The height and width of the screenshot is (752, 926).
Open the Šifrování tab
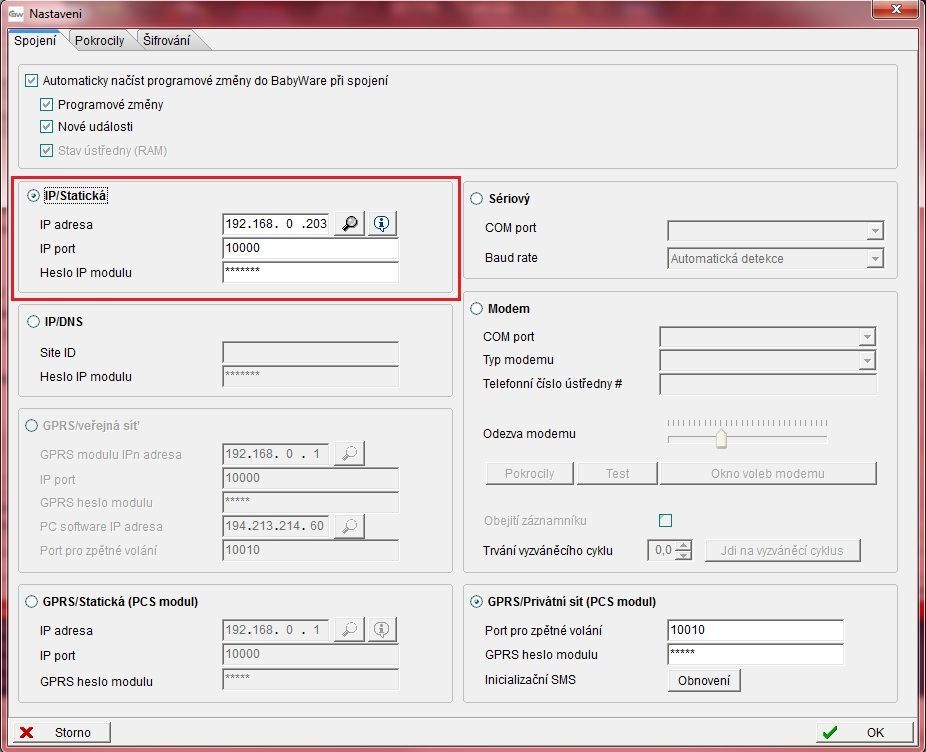[170, 41]
